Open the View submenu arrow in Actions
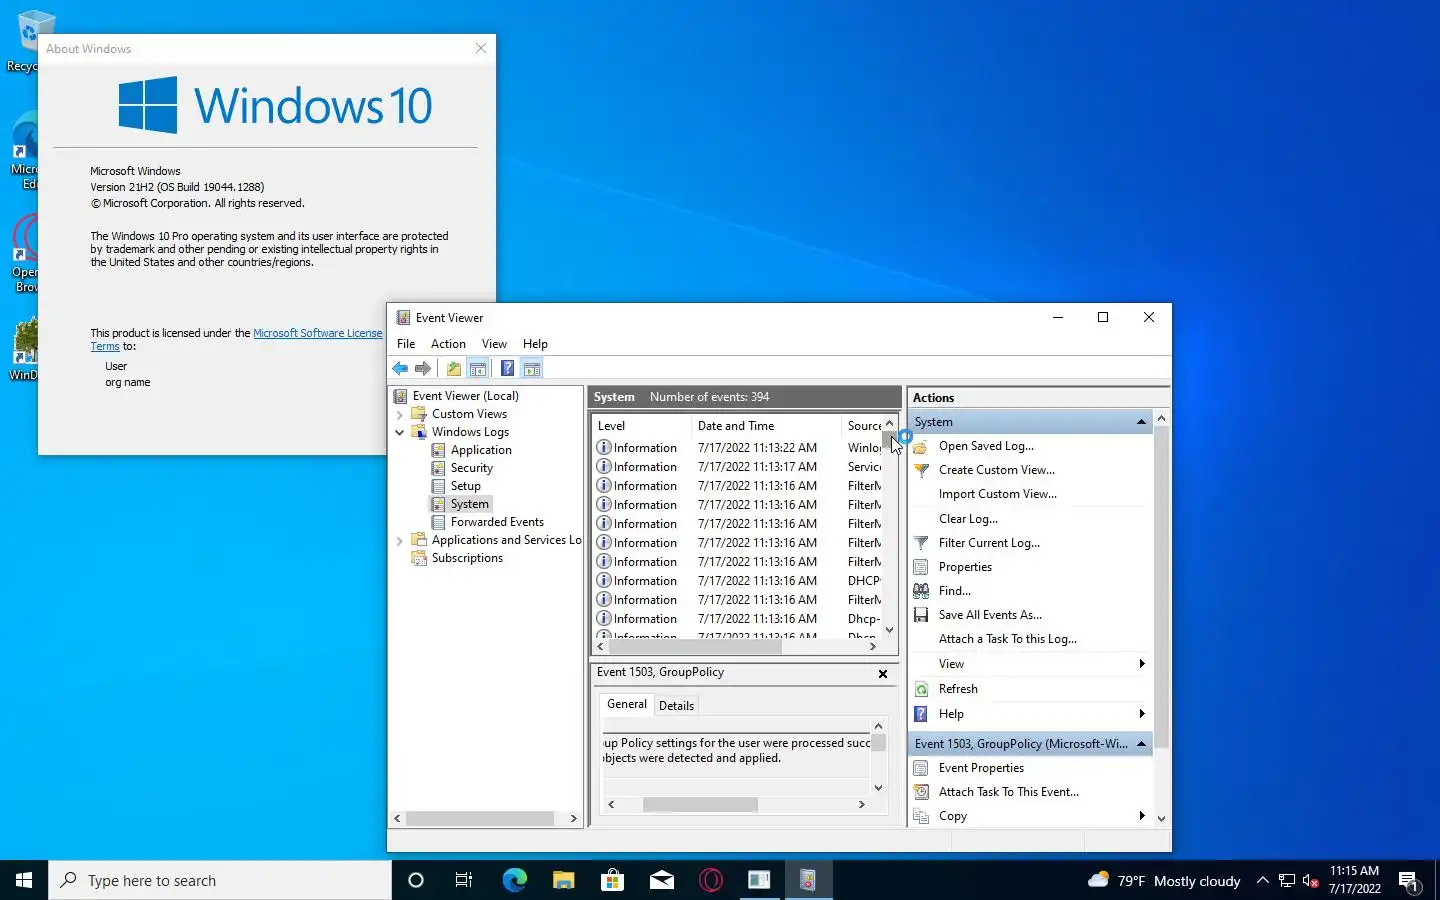Viewport: 1440px width, 900px height. tap(1141, 664)
